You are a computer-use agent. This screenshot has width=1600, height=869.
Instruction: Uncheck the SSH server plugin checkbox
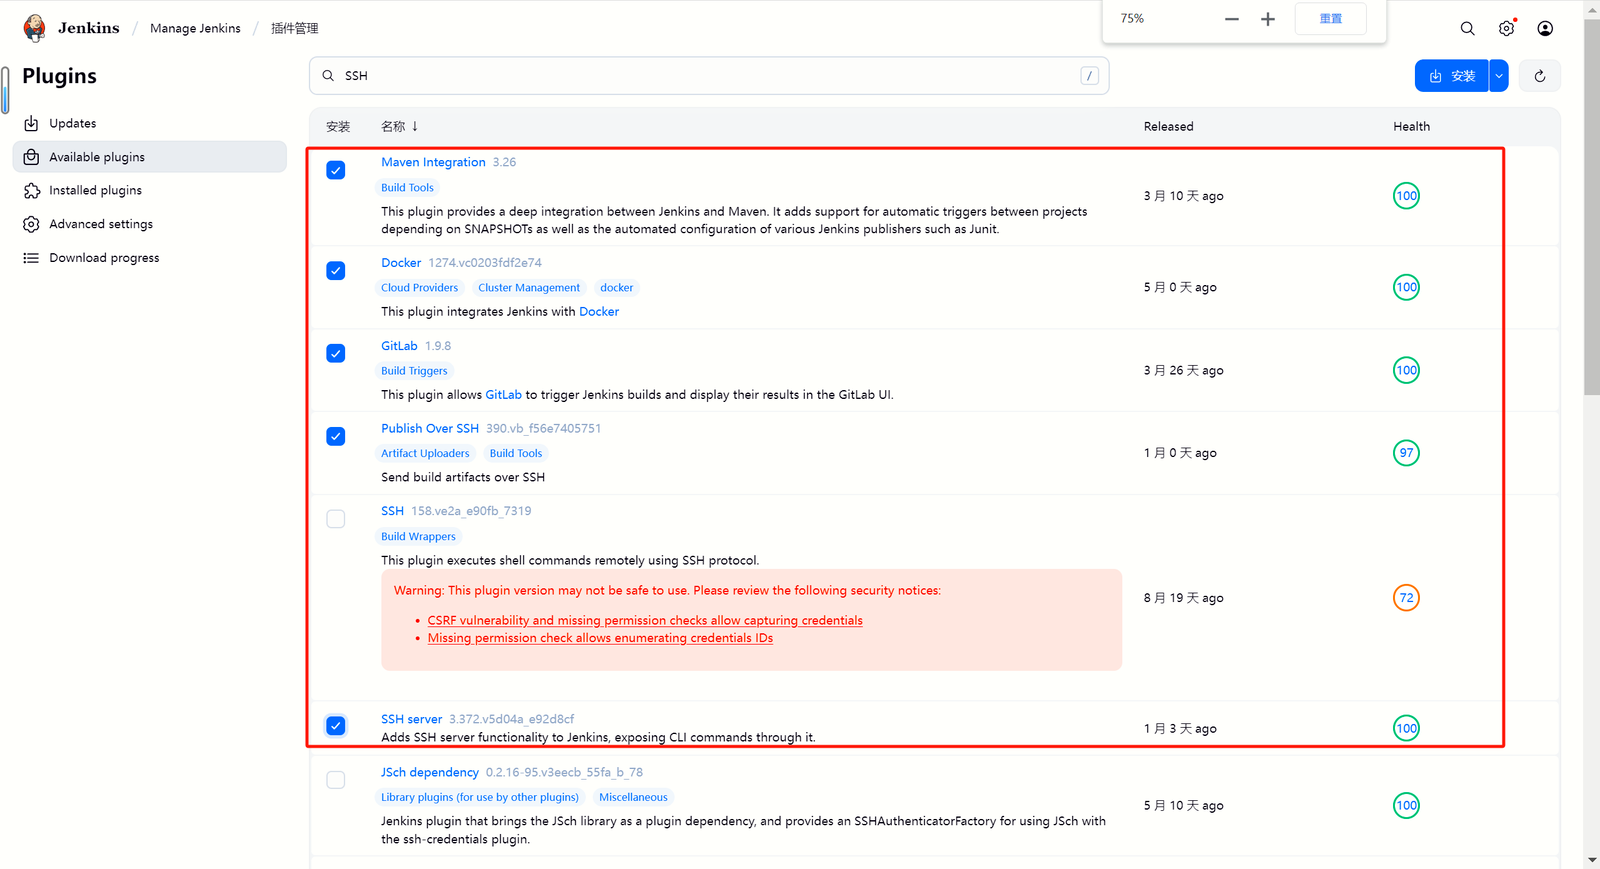(x=336, y=726)
